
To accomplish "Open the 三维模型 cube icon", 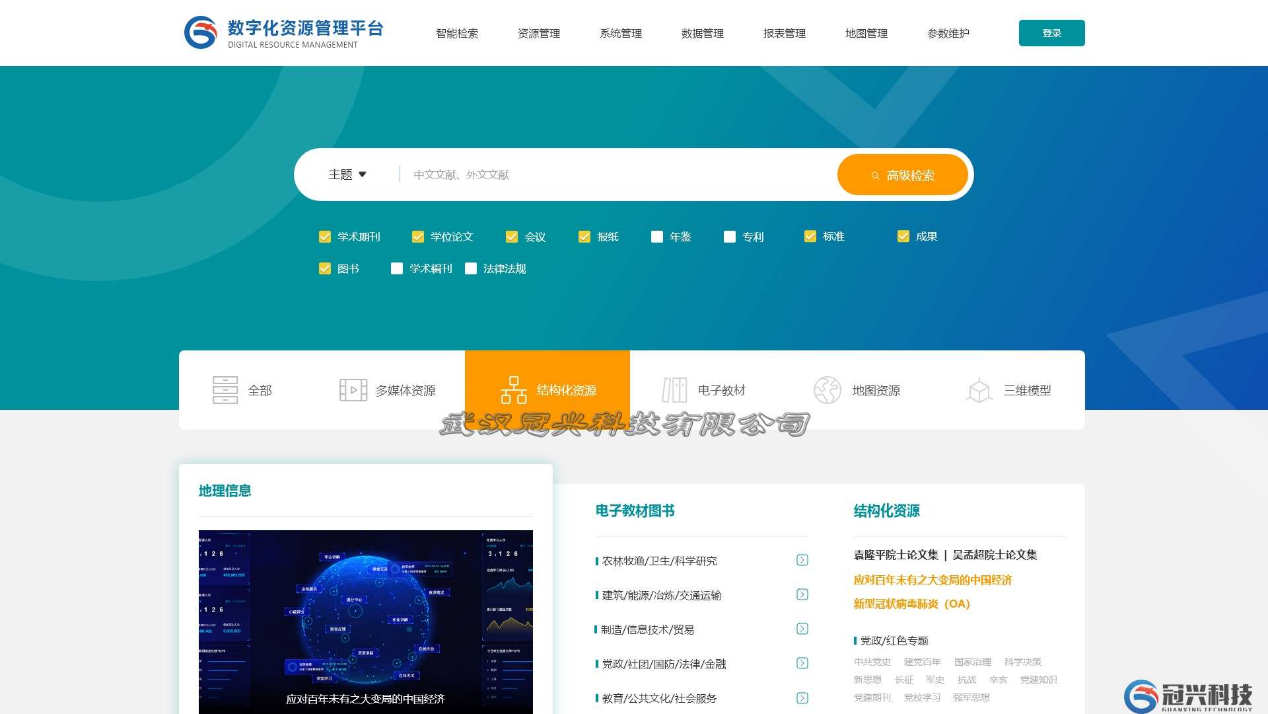I will coord(979,390).
